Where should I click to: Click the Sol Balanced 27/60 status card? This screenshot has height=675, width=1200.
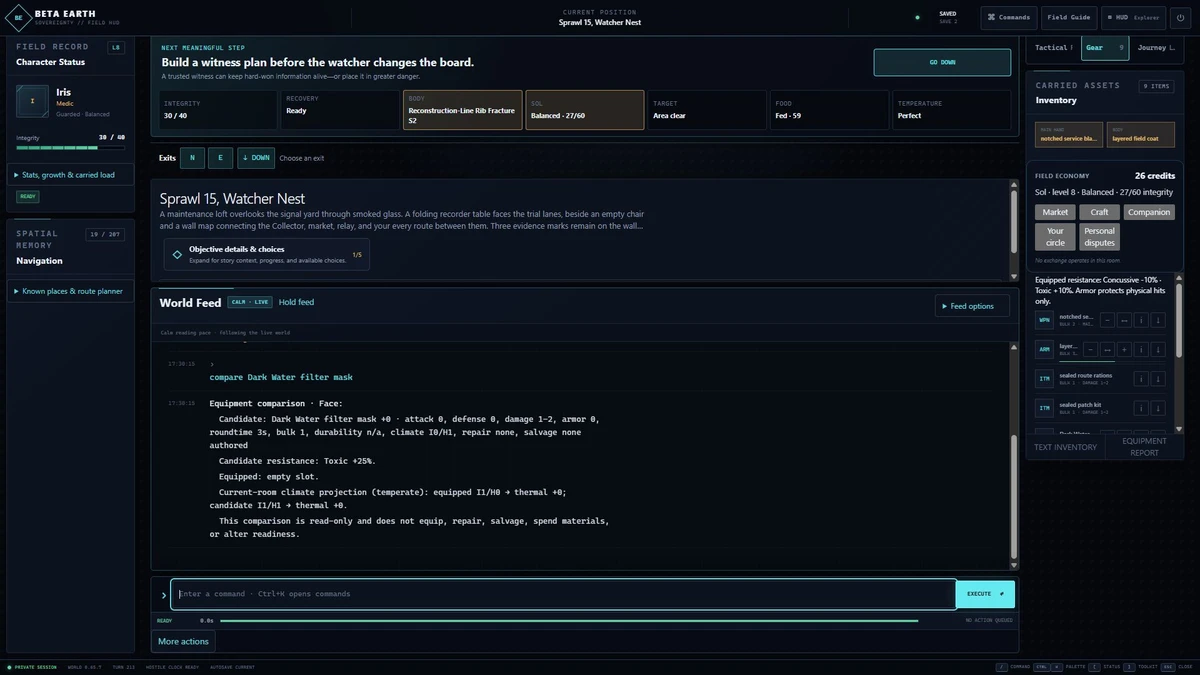(585, 110)
